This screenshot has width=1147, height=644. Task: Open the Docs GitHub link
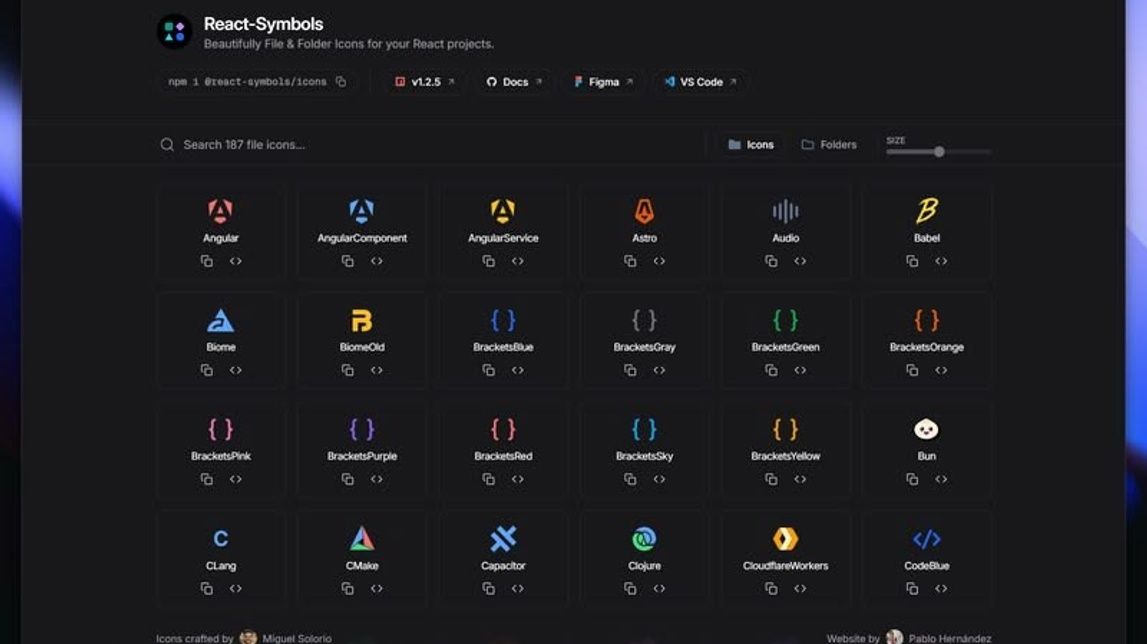tap(514, 82)
